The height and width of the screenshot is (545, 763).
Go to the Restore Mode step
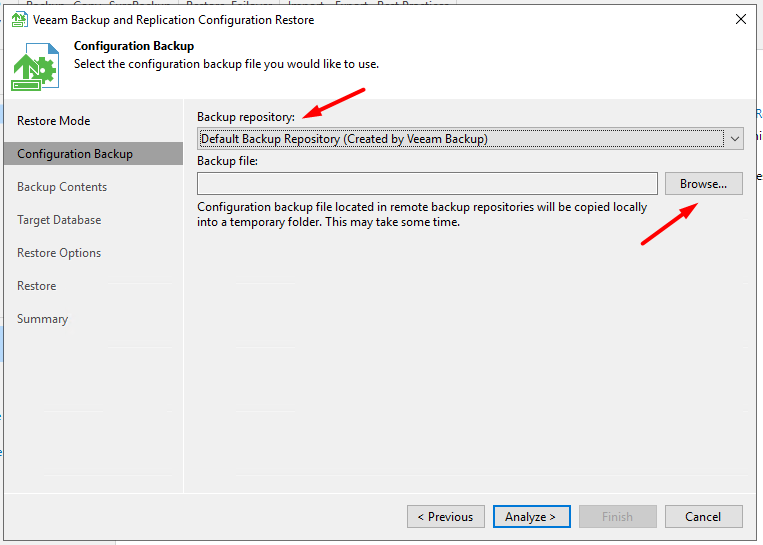click(54, 121)
